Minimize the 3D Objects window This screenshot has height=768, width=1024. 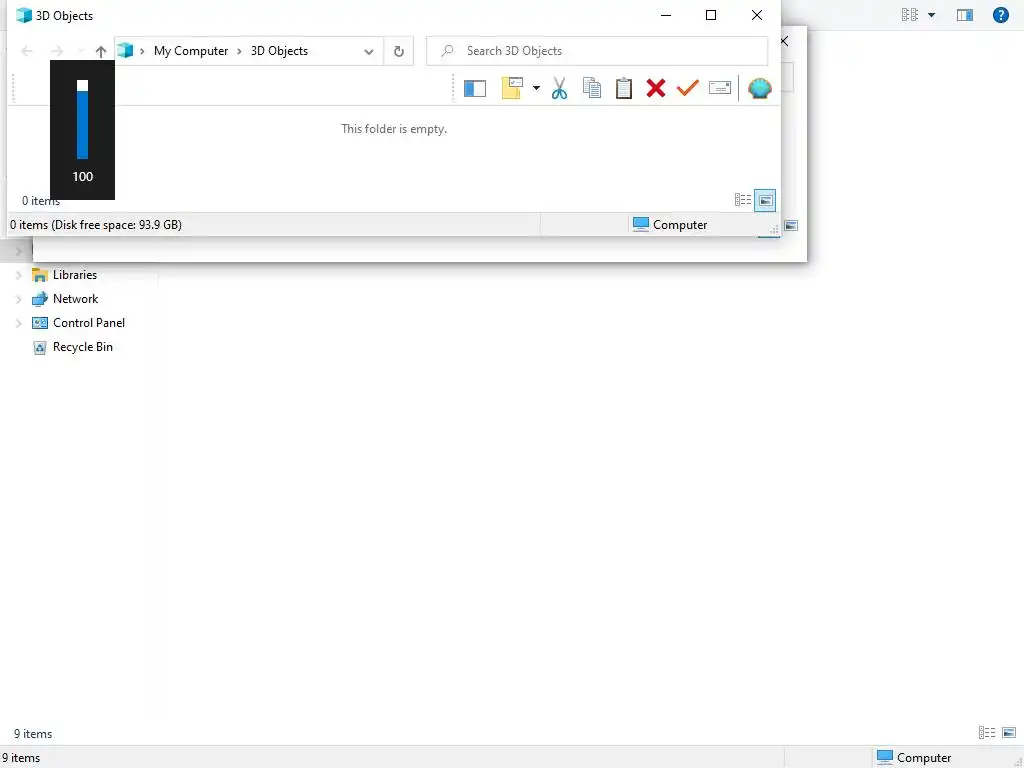pyautogui.click(x=666, y=15)
